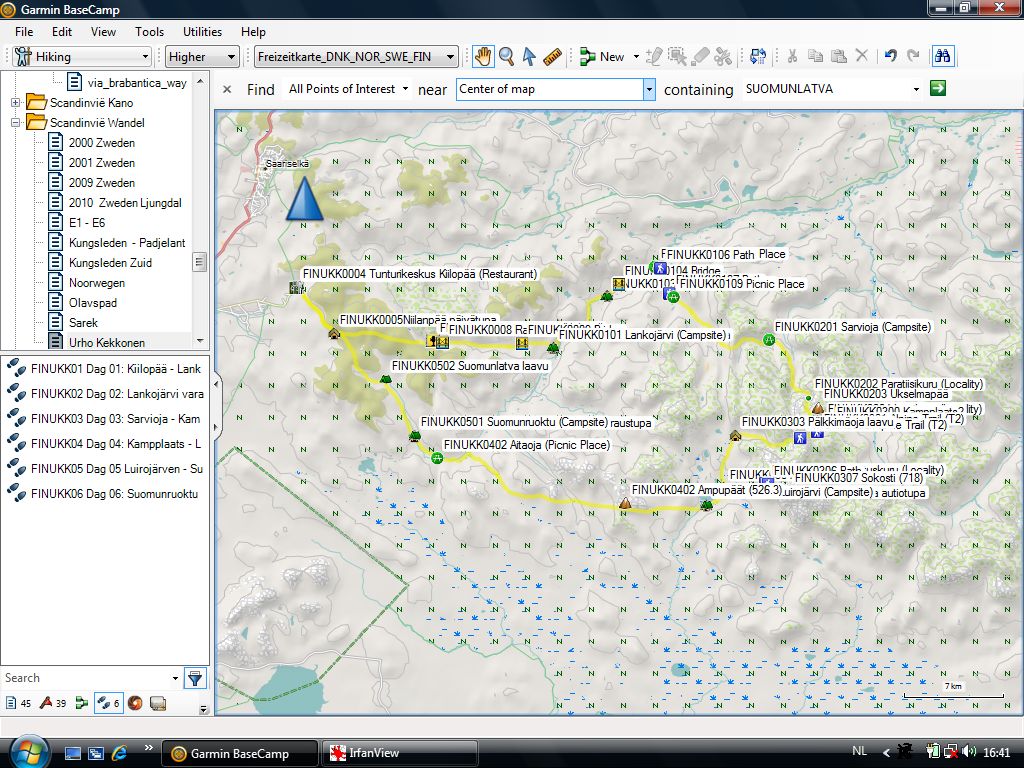
Task: Select the hand pan tool
Action: point(483,57)
